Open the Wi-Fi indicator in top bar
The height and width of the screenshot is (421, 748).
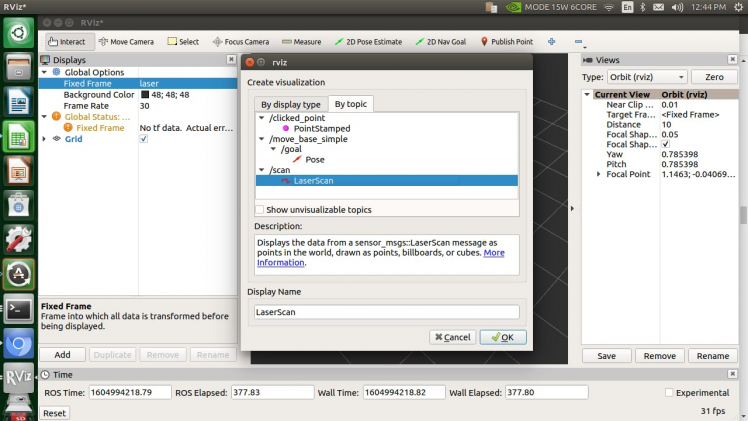point(609,7)
